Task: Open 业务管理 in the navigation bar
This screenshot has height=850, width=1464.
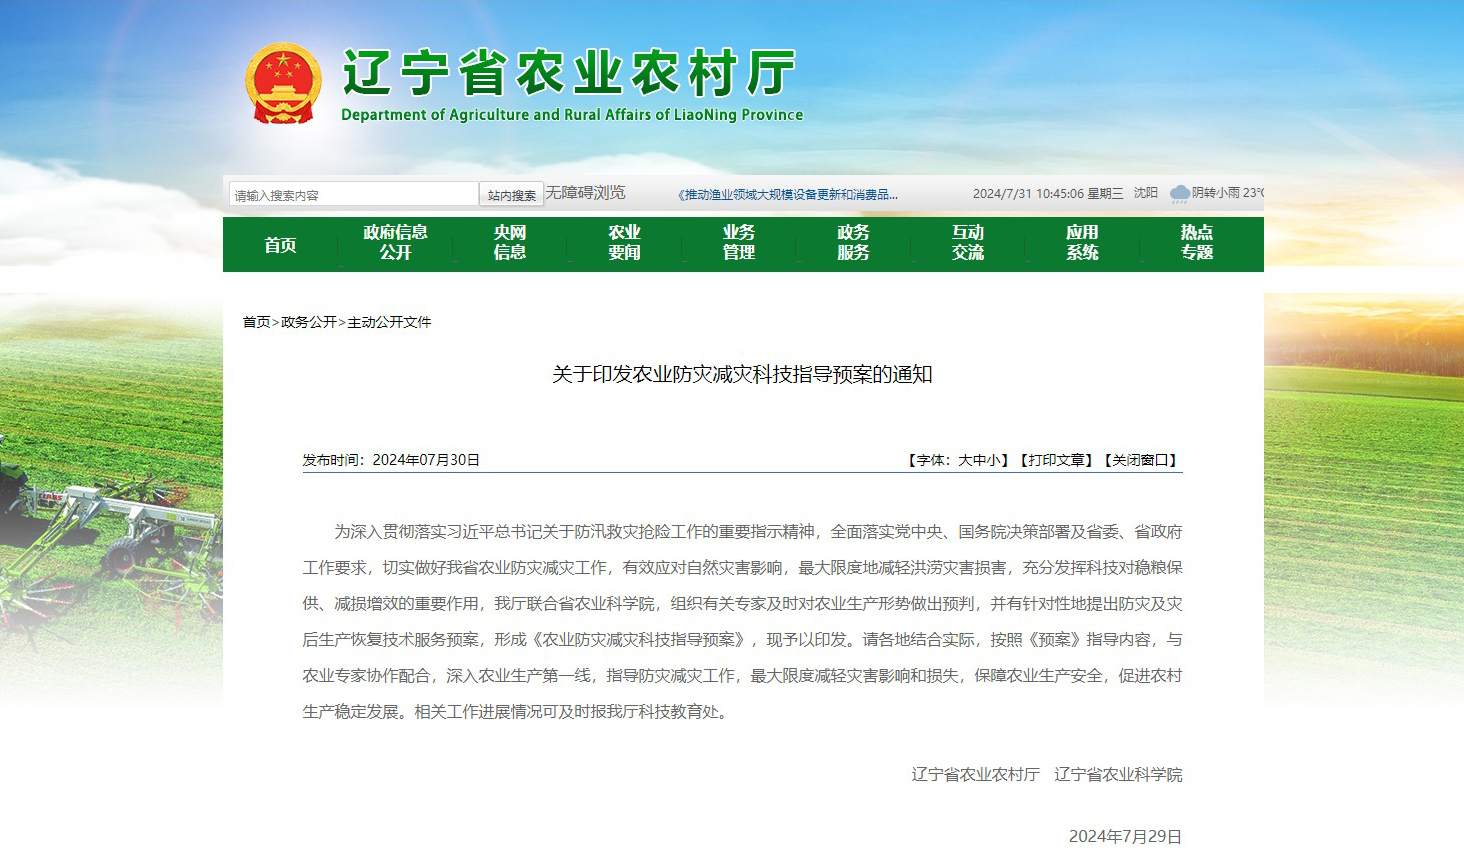Action: 739,243
